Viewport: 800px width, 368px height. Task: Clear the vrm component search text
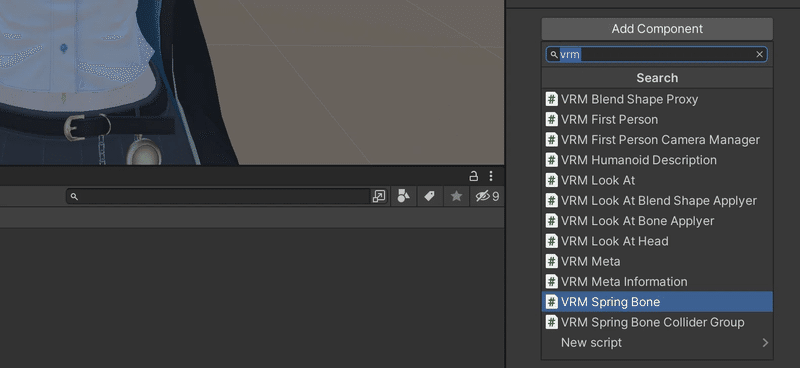(759, 55)
